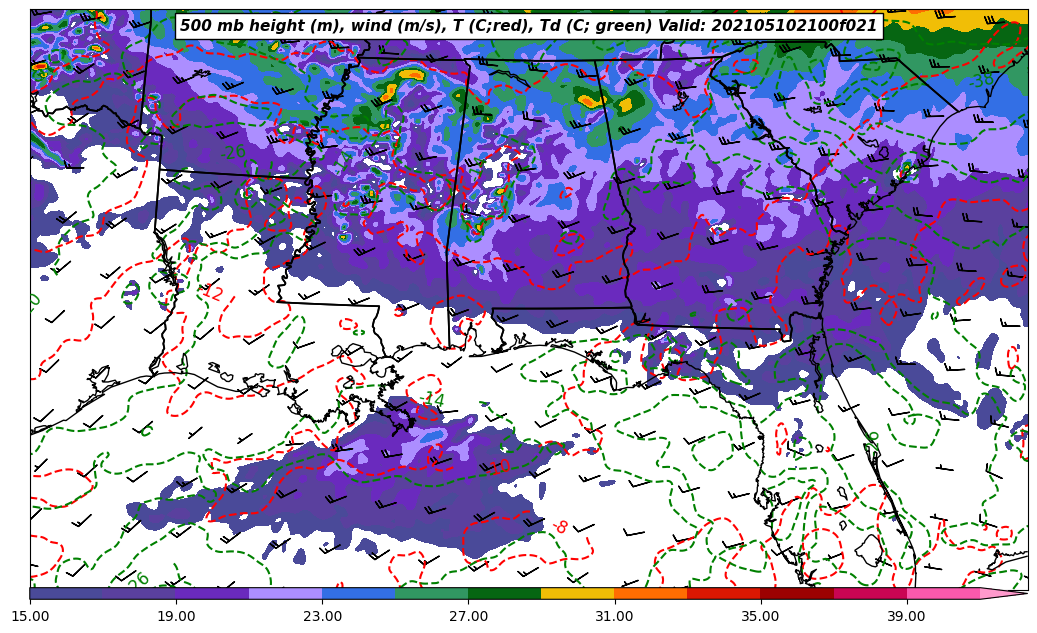Select the orange colorbar segment
This screenshot has width=1037, height=633.
coord(651,594)
